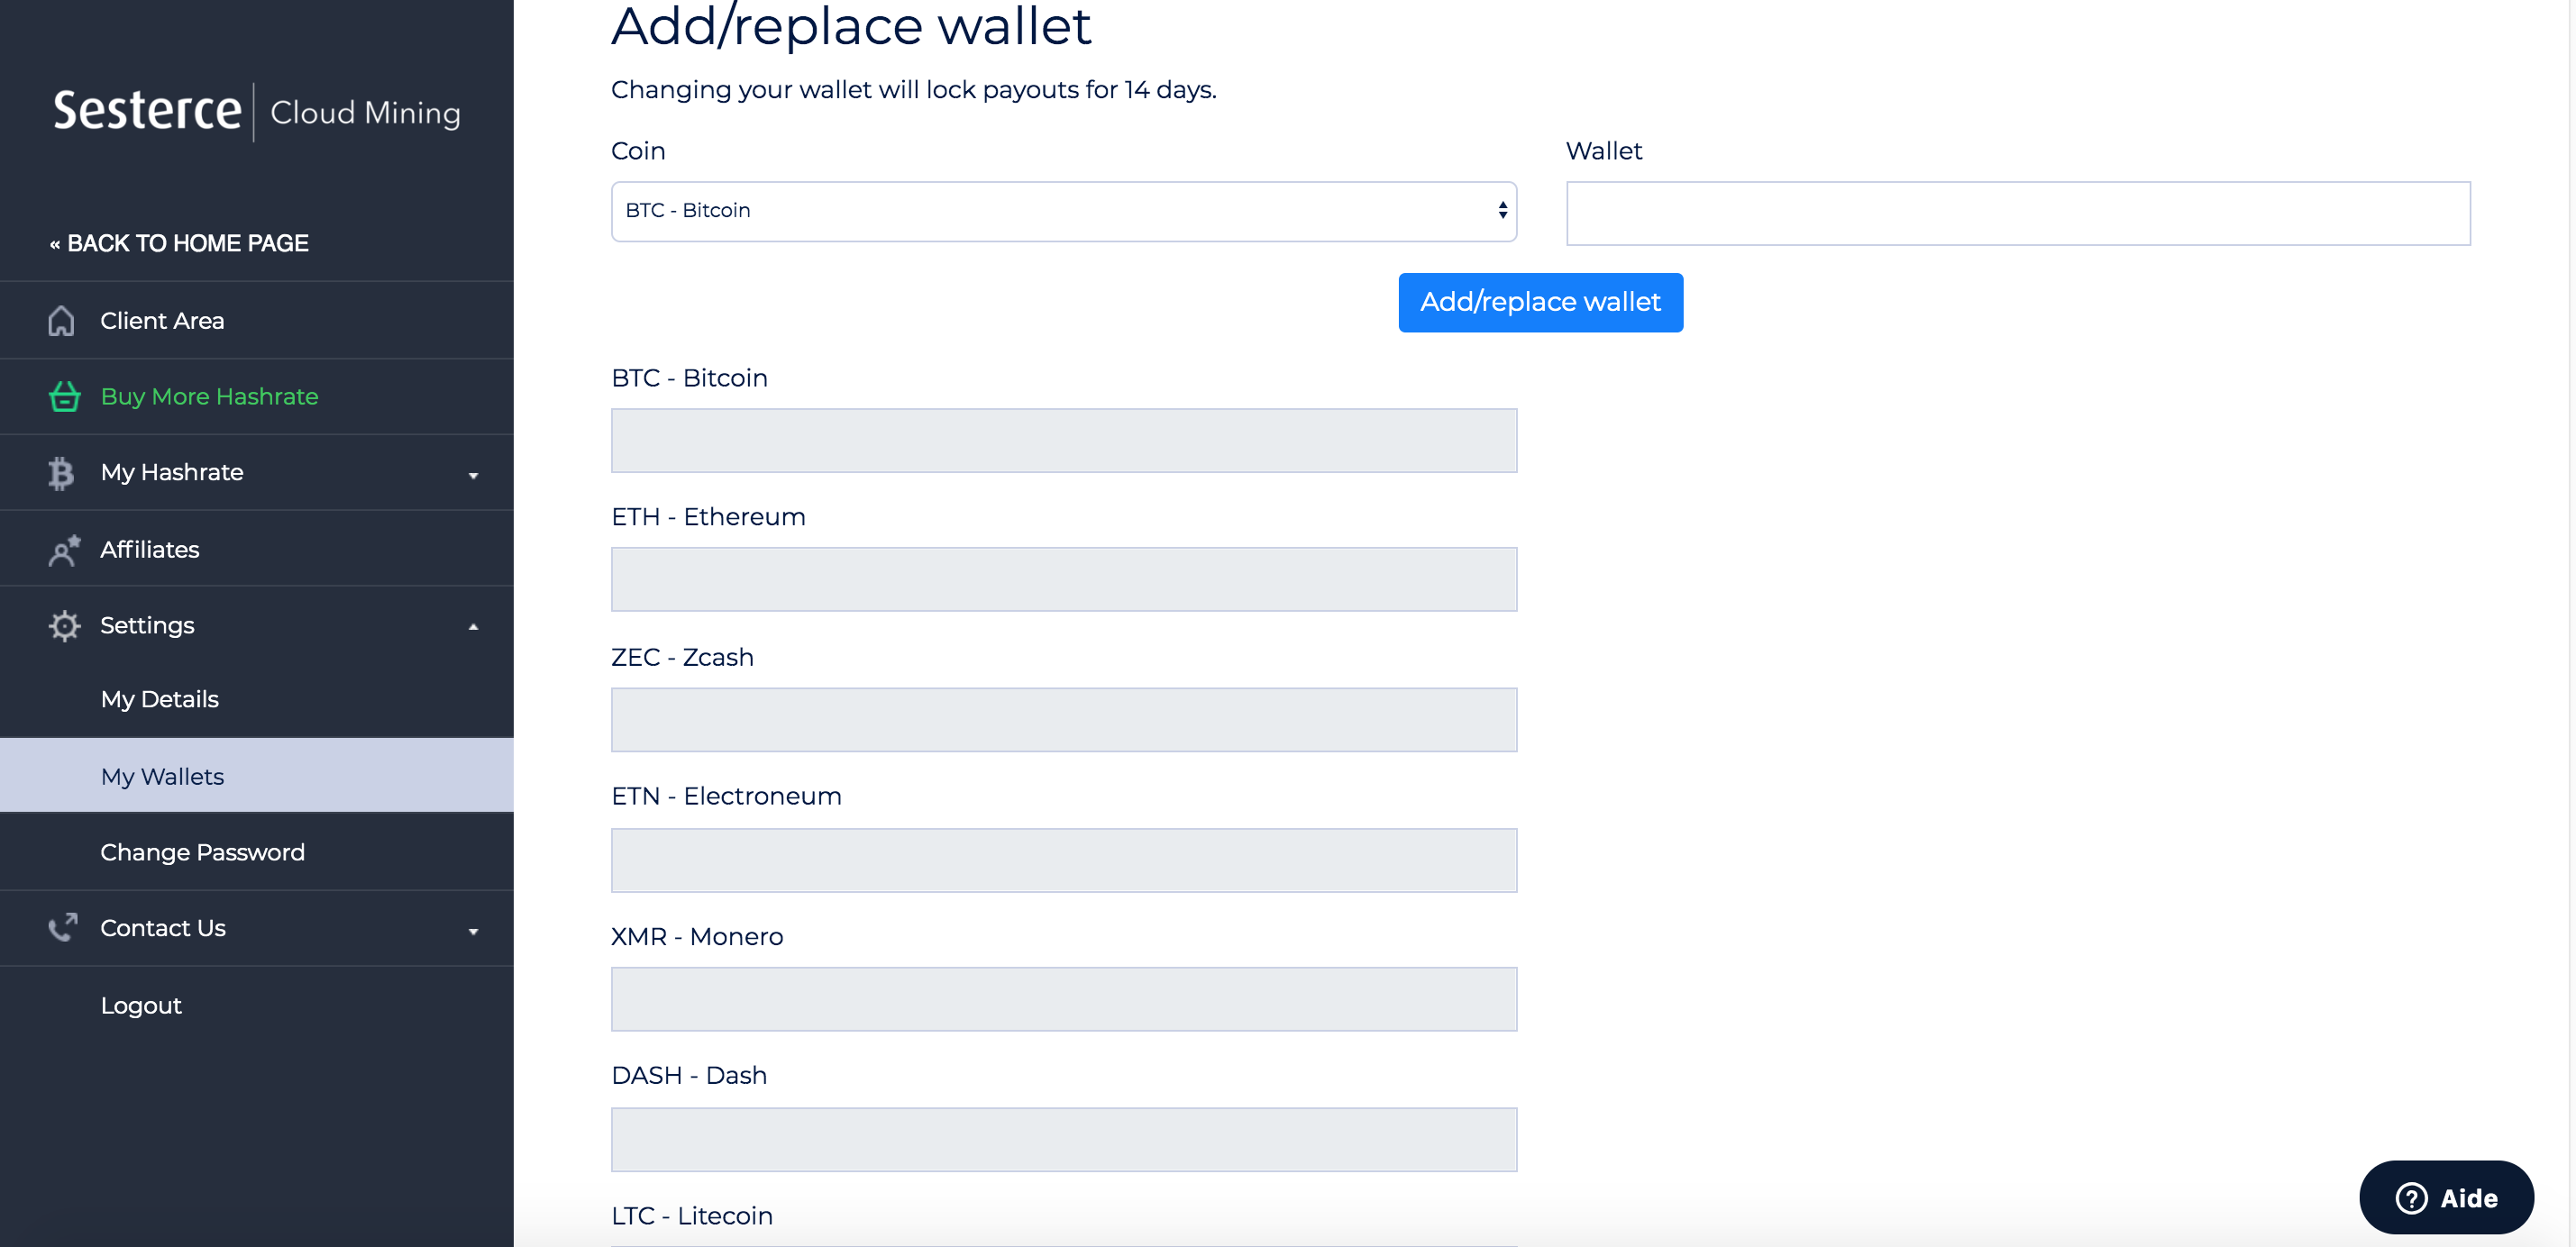Screen dimensions: 2576x1247
Task: Click into the Wallet address input field
Action: point(2018,213)
